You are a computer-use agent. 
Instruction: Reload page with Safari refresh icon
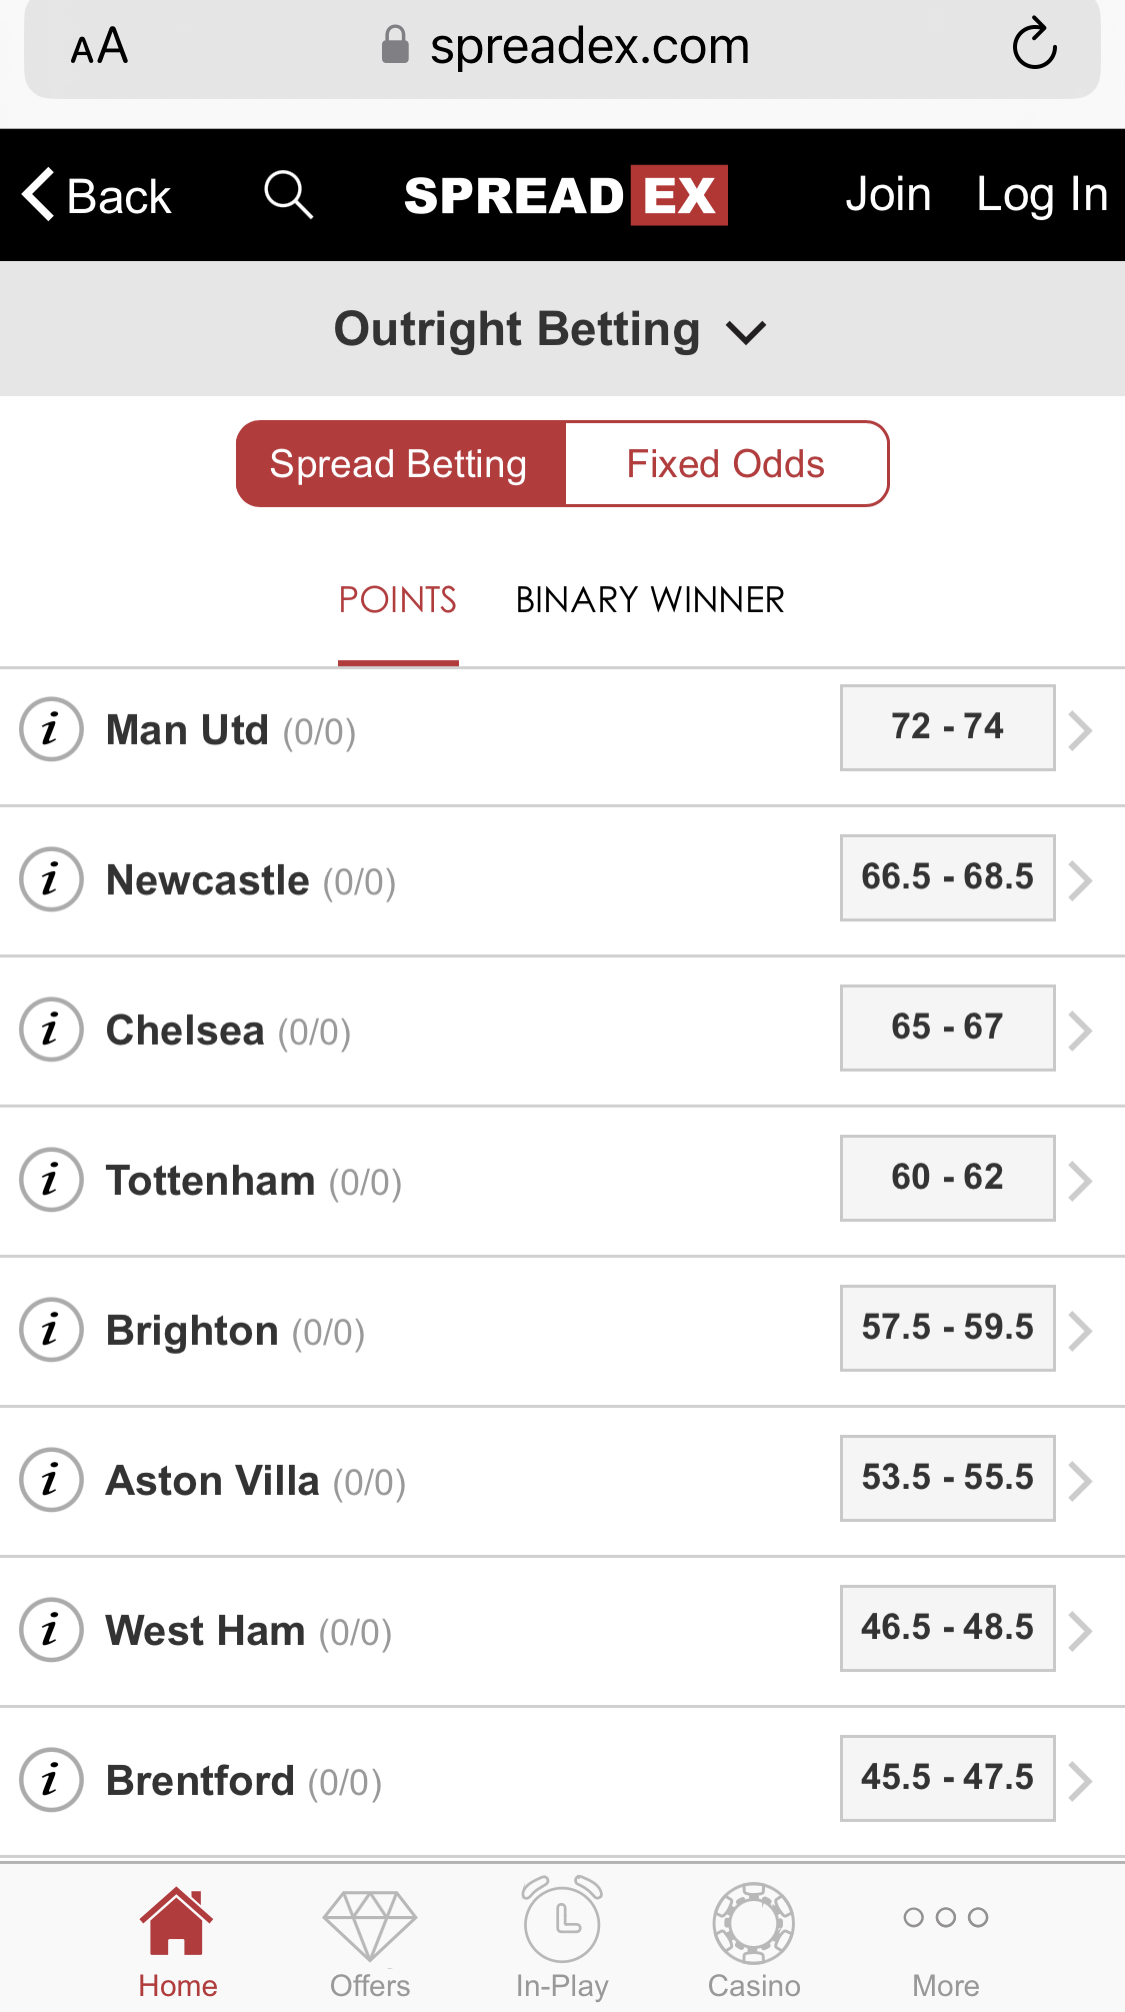(x=1034, y=44)
